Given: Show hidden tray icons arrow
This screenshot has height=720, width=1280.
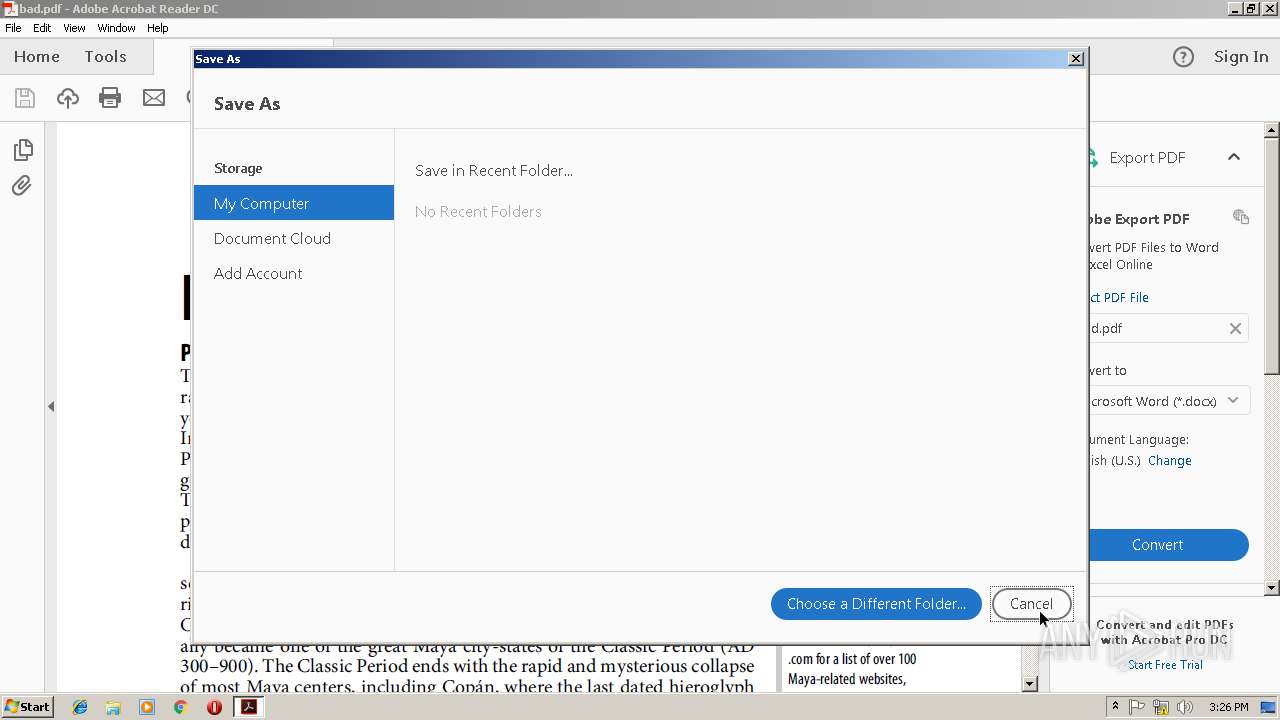Looking at the screenshot, I should (x=1115, y=707).
